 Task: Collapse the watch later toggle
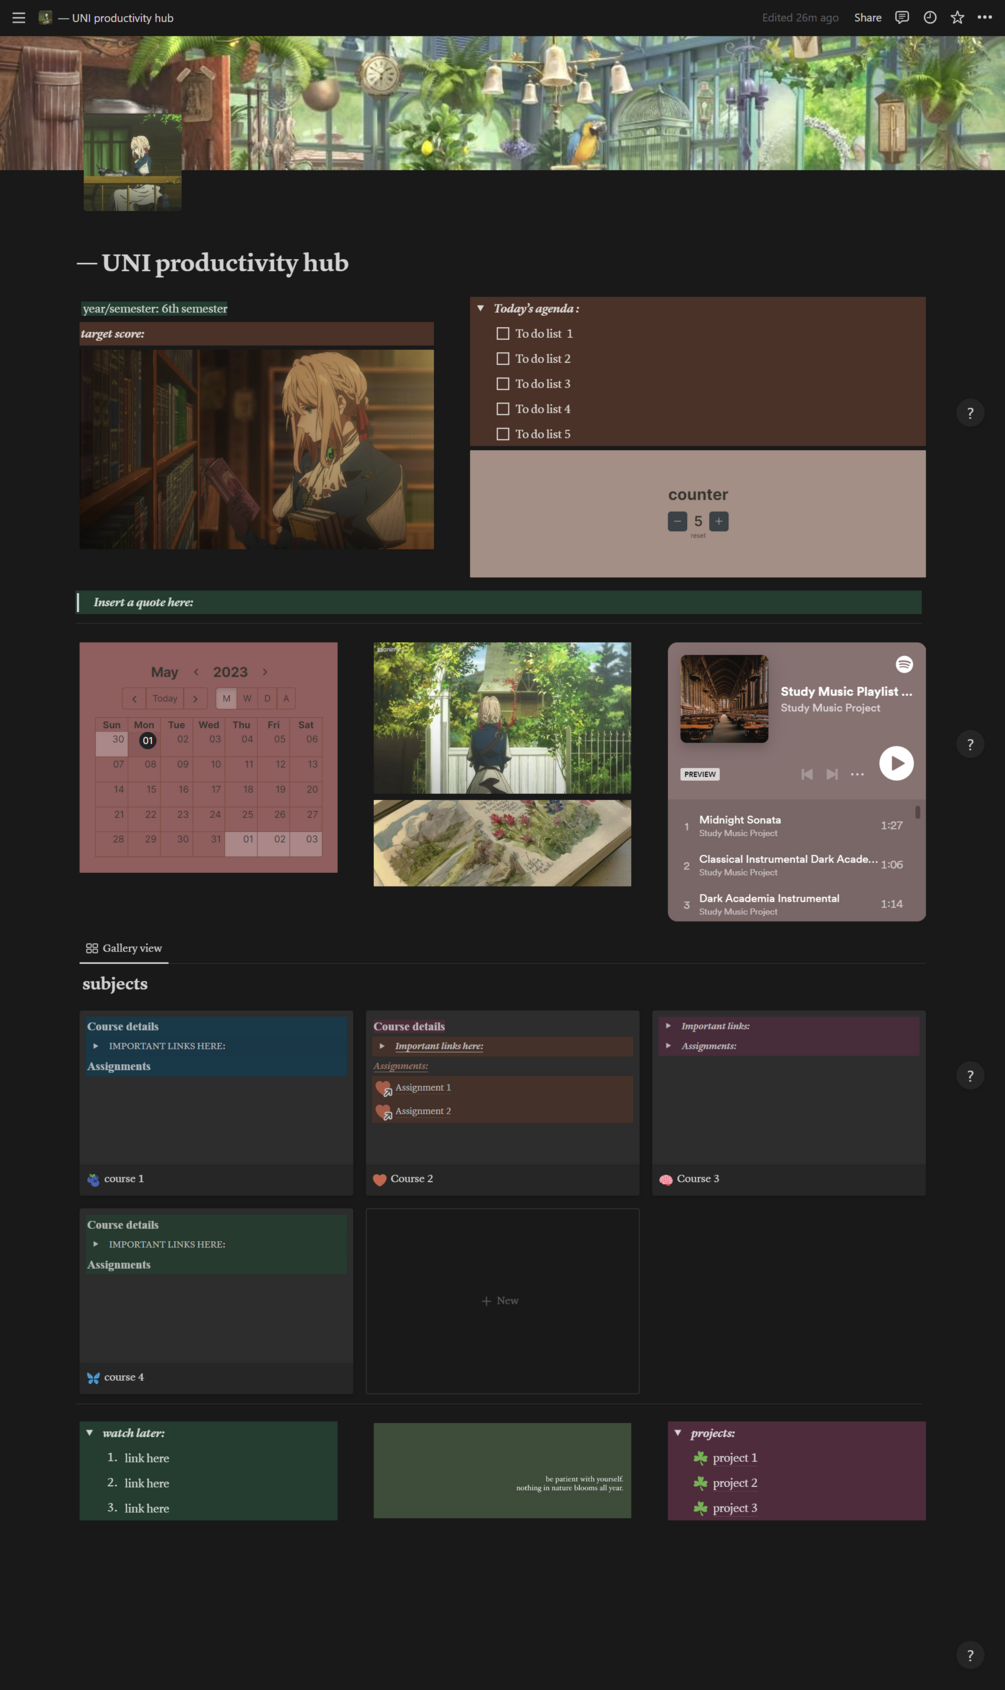[x=90, y=1433]
